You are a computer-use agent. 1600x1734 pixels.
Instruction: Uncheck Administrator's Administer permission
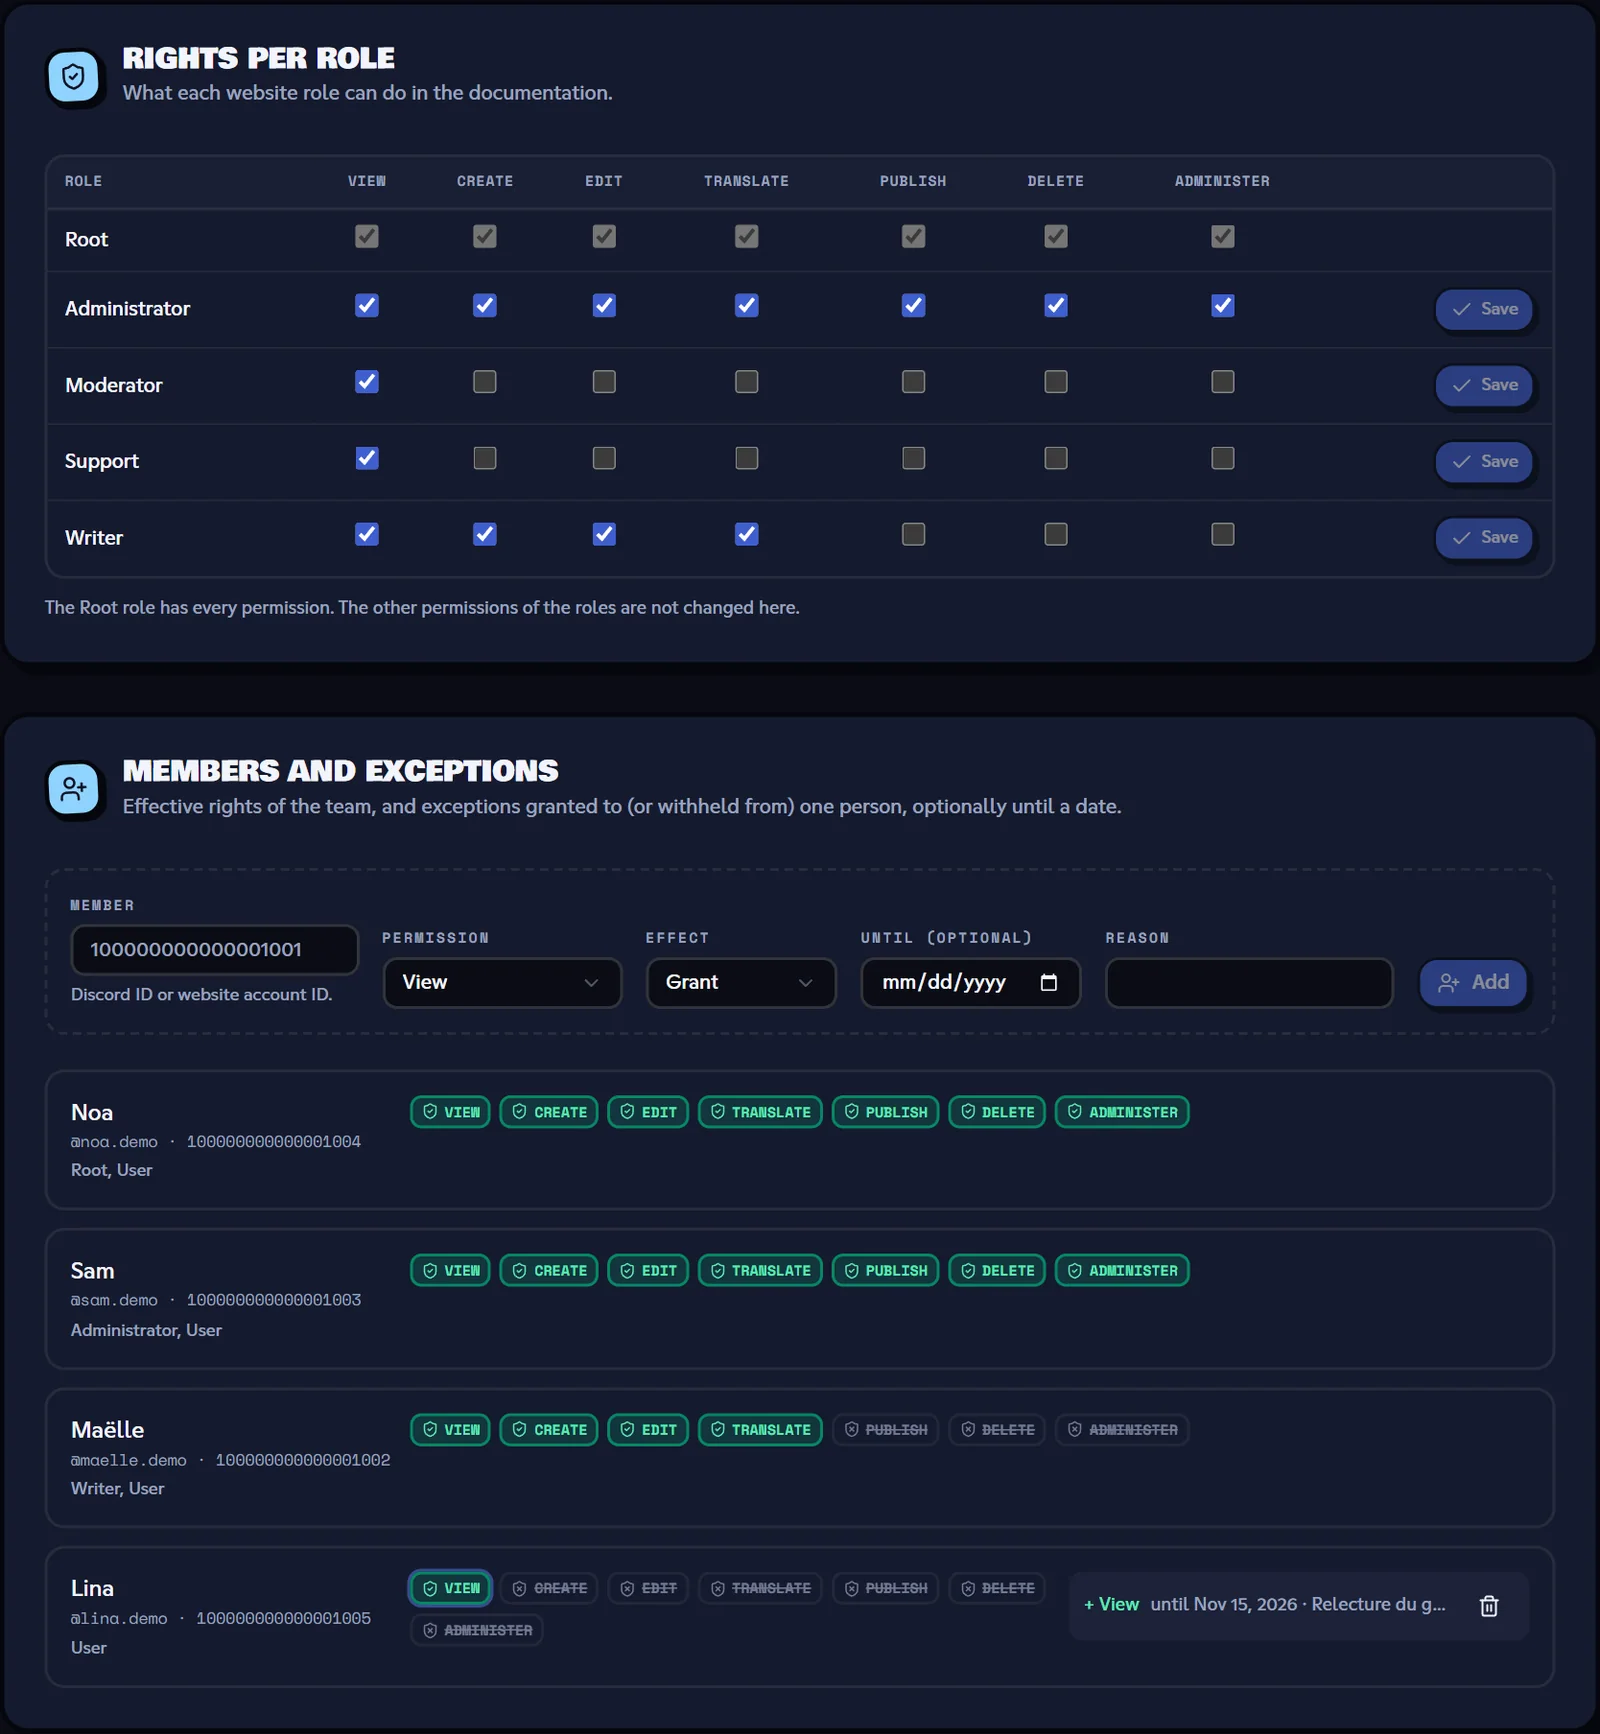[x=1222, y=306]
